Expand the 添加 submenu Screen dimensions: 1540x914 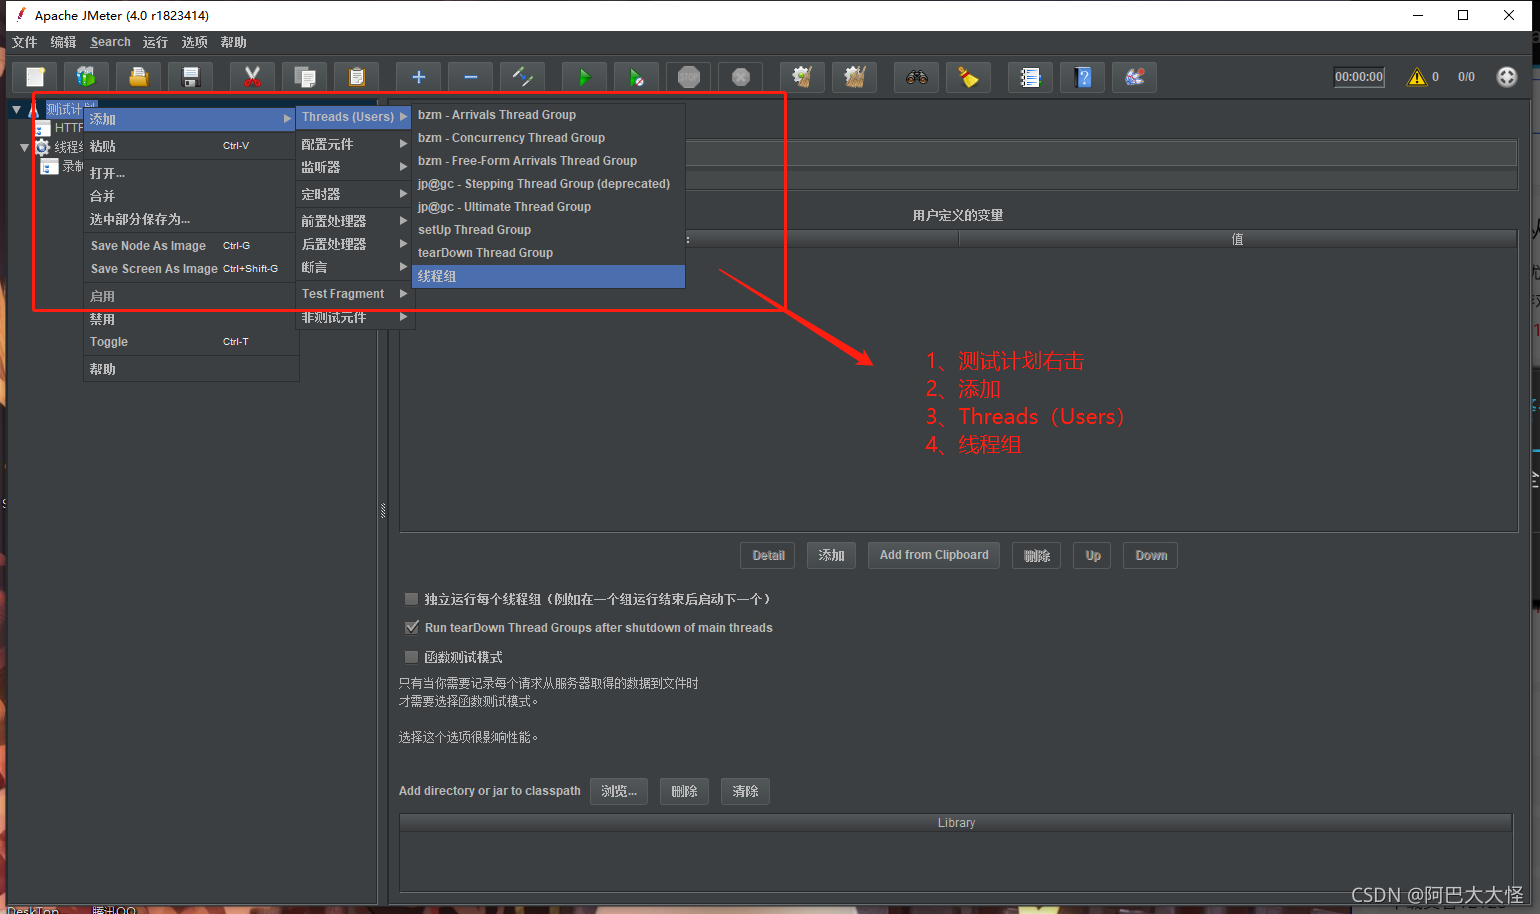tap(190, 119)
